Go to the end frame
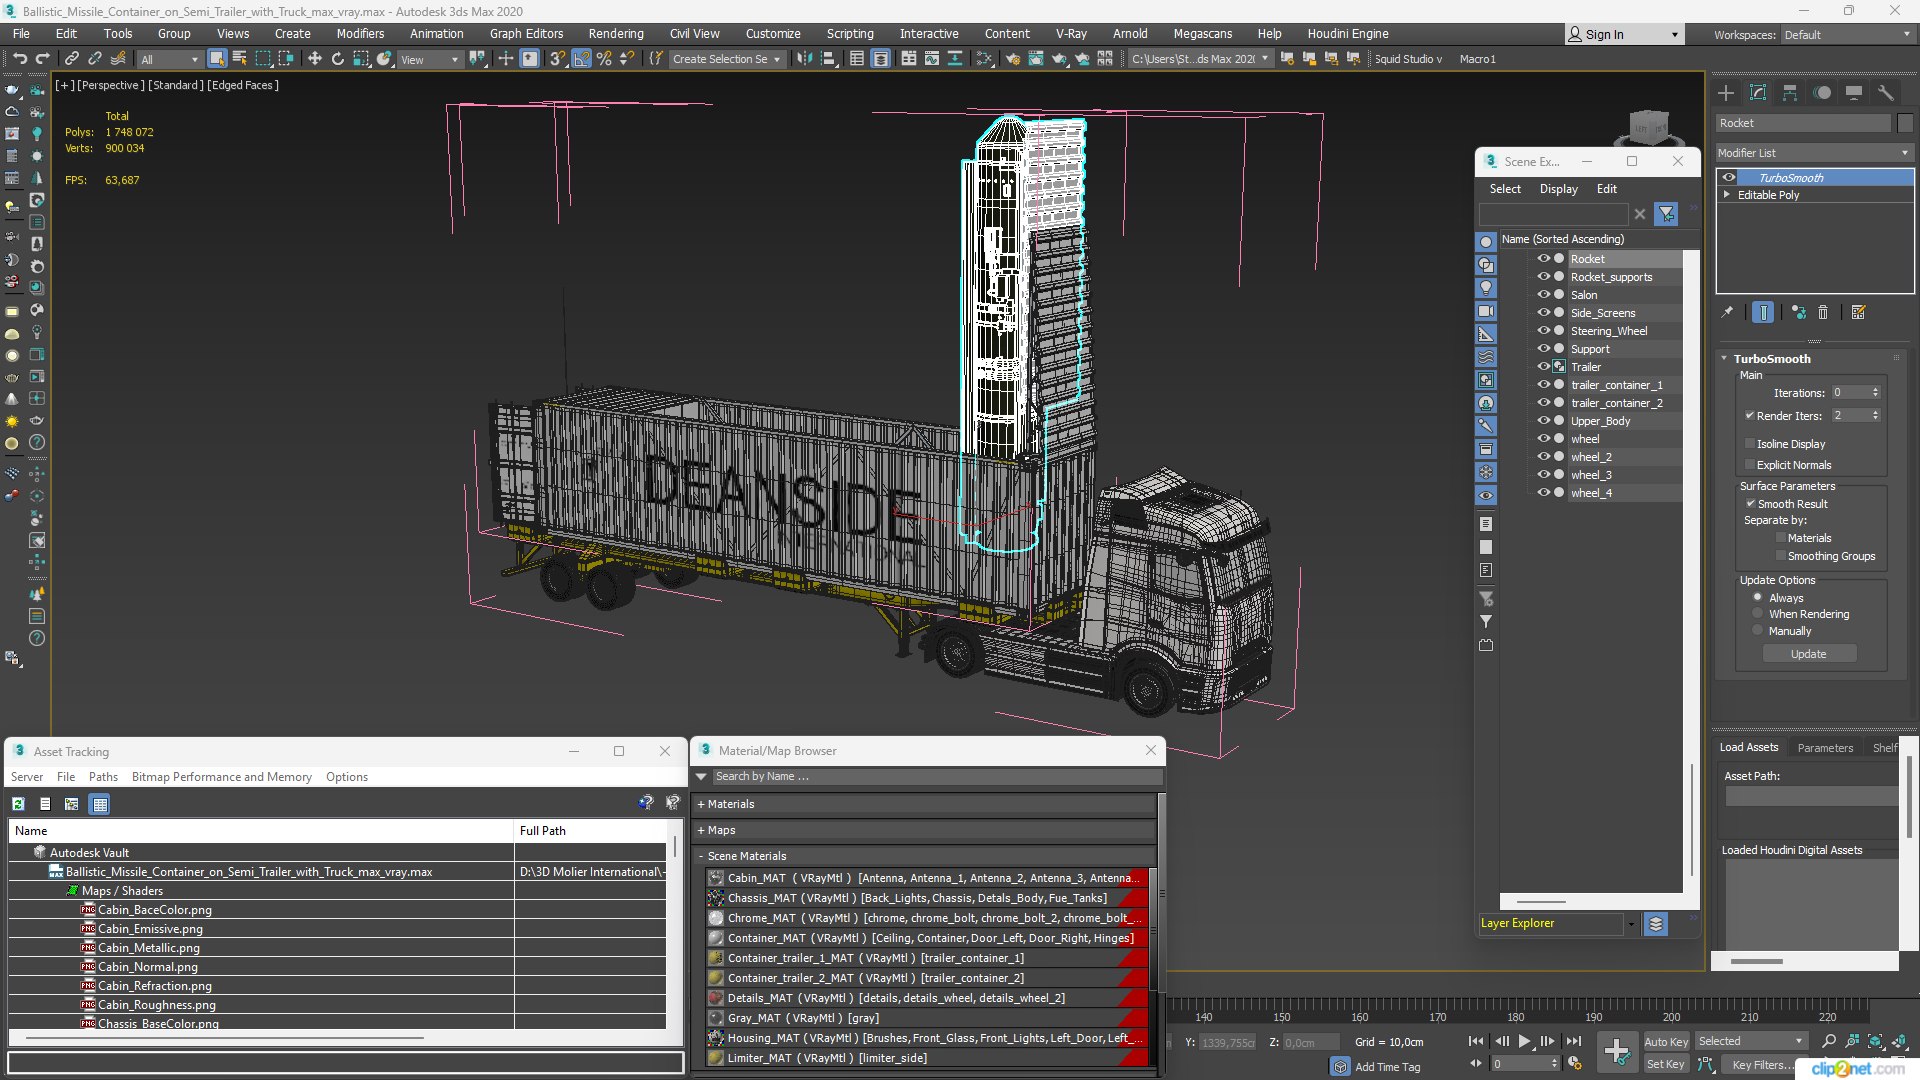1920x1080 pixels. pos(1573,1041)
